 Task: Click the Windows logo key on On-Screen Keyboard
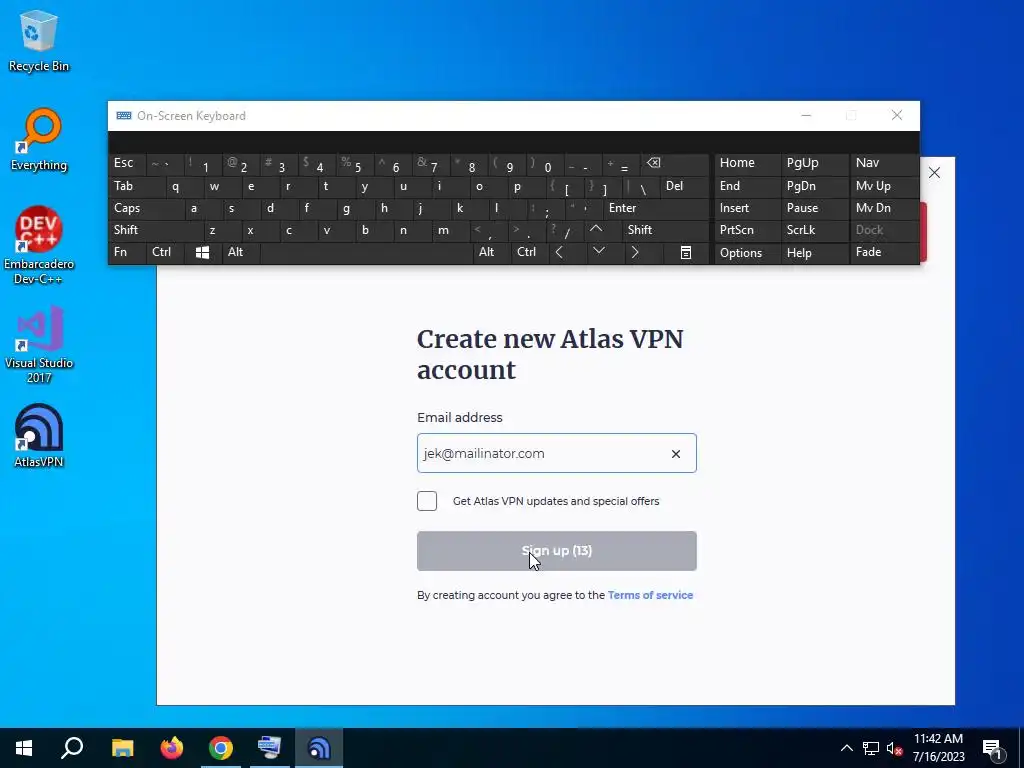[x=202, y=252]
